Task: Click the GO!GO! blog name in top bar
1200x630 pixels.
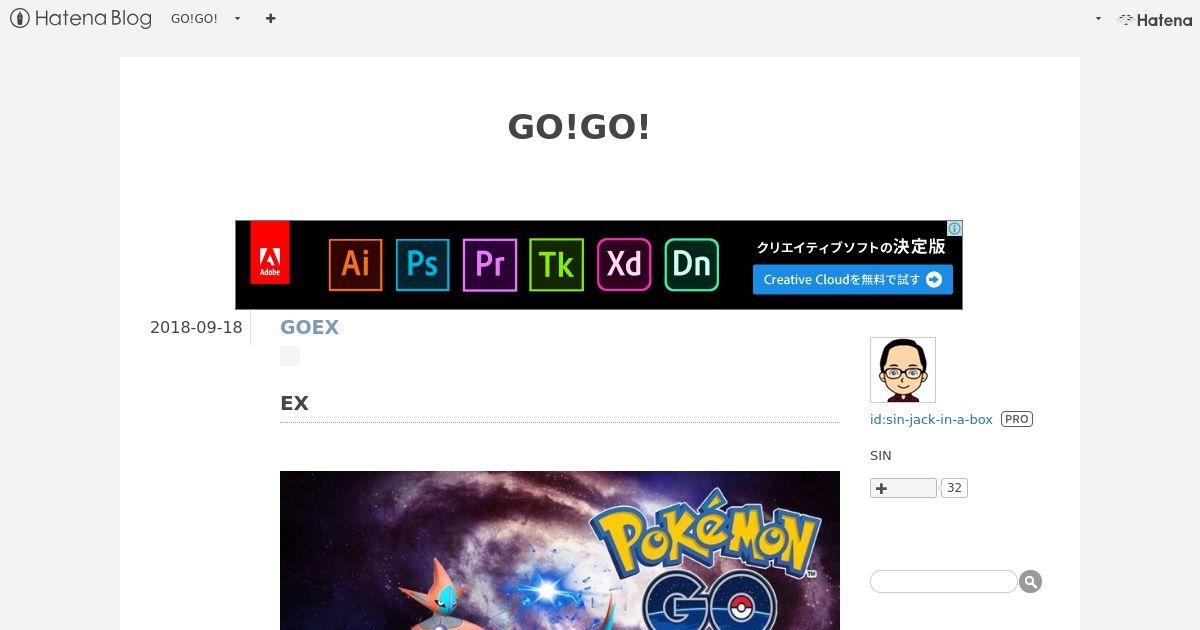Action: [x=194, y=19]
